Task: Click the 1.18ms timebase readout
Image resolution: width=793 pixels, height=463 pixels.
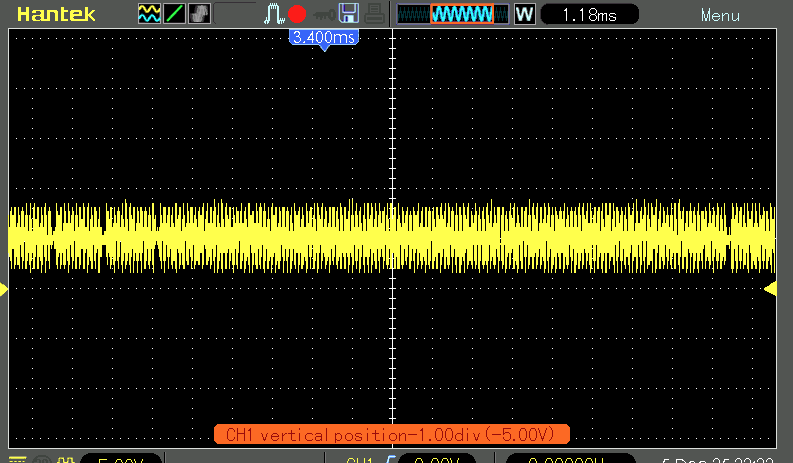Action: click(589, 15)
